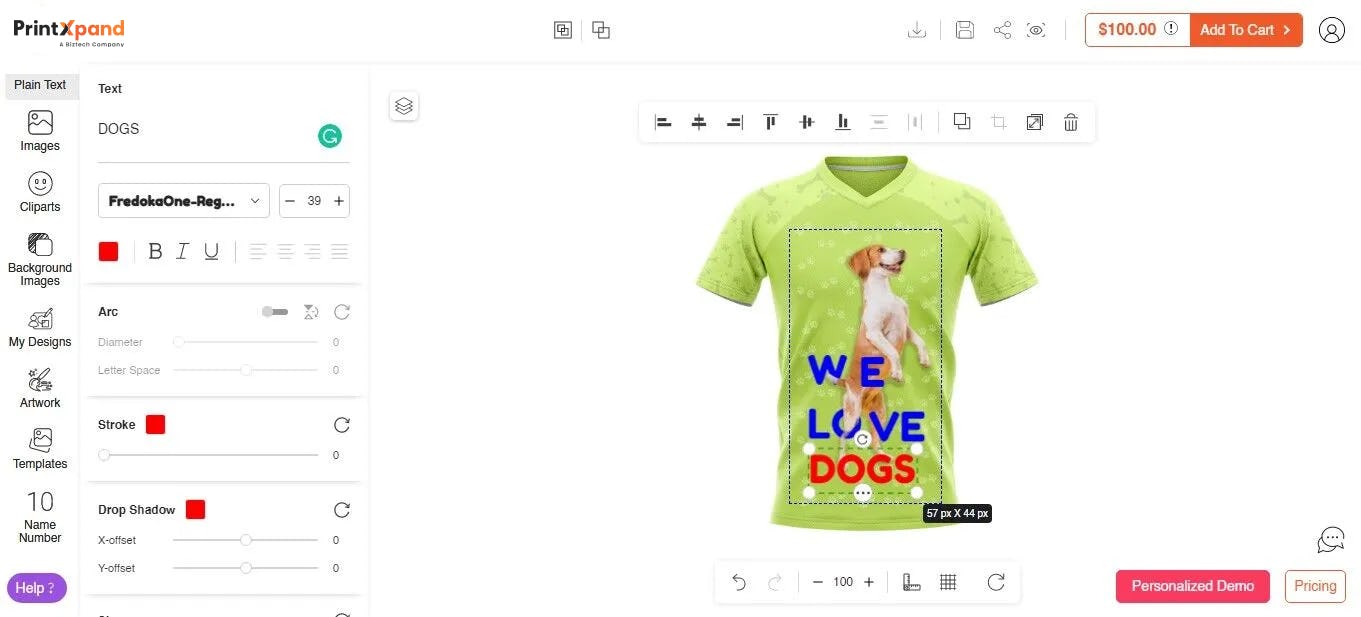Screen dimensions: 1361x617
Task: Increase font size with the plus stepper
Action: (x=339, y=200)
